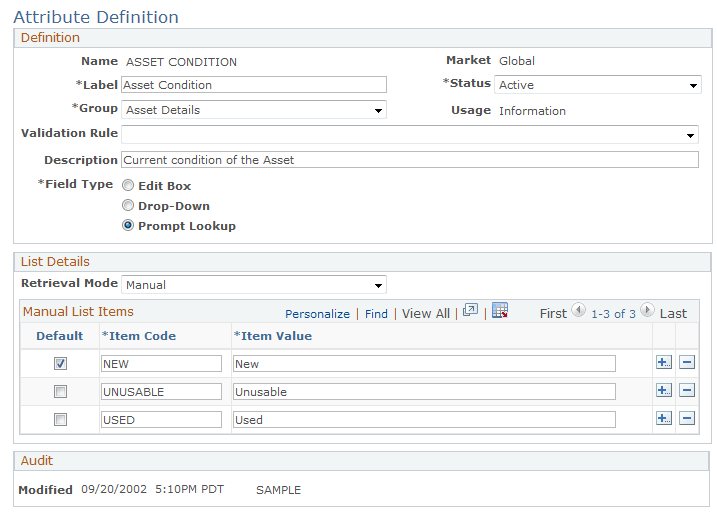Click the Audit section header
This screenshot has height=512, width=717.
click(37, 460)
